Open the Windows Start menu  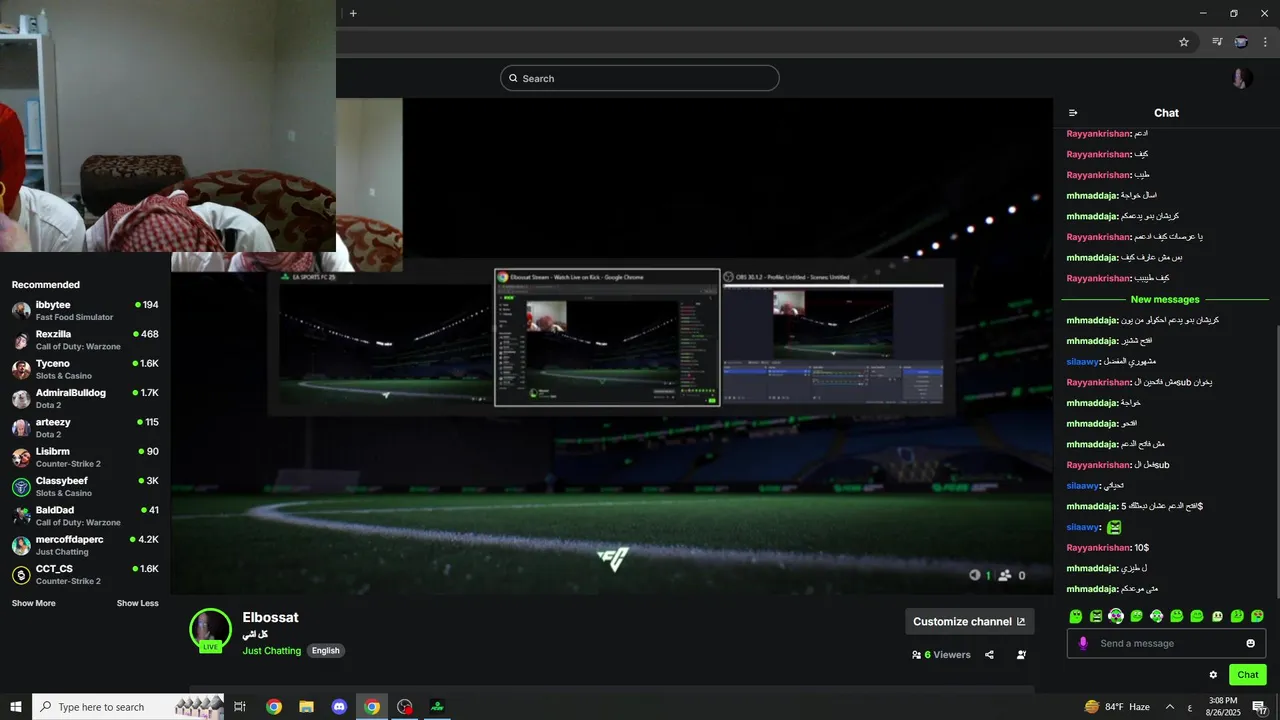click(16, 707)
